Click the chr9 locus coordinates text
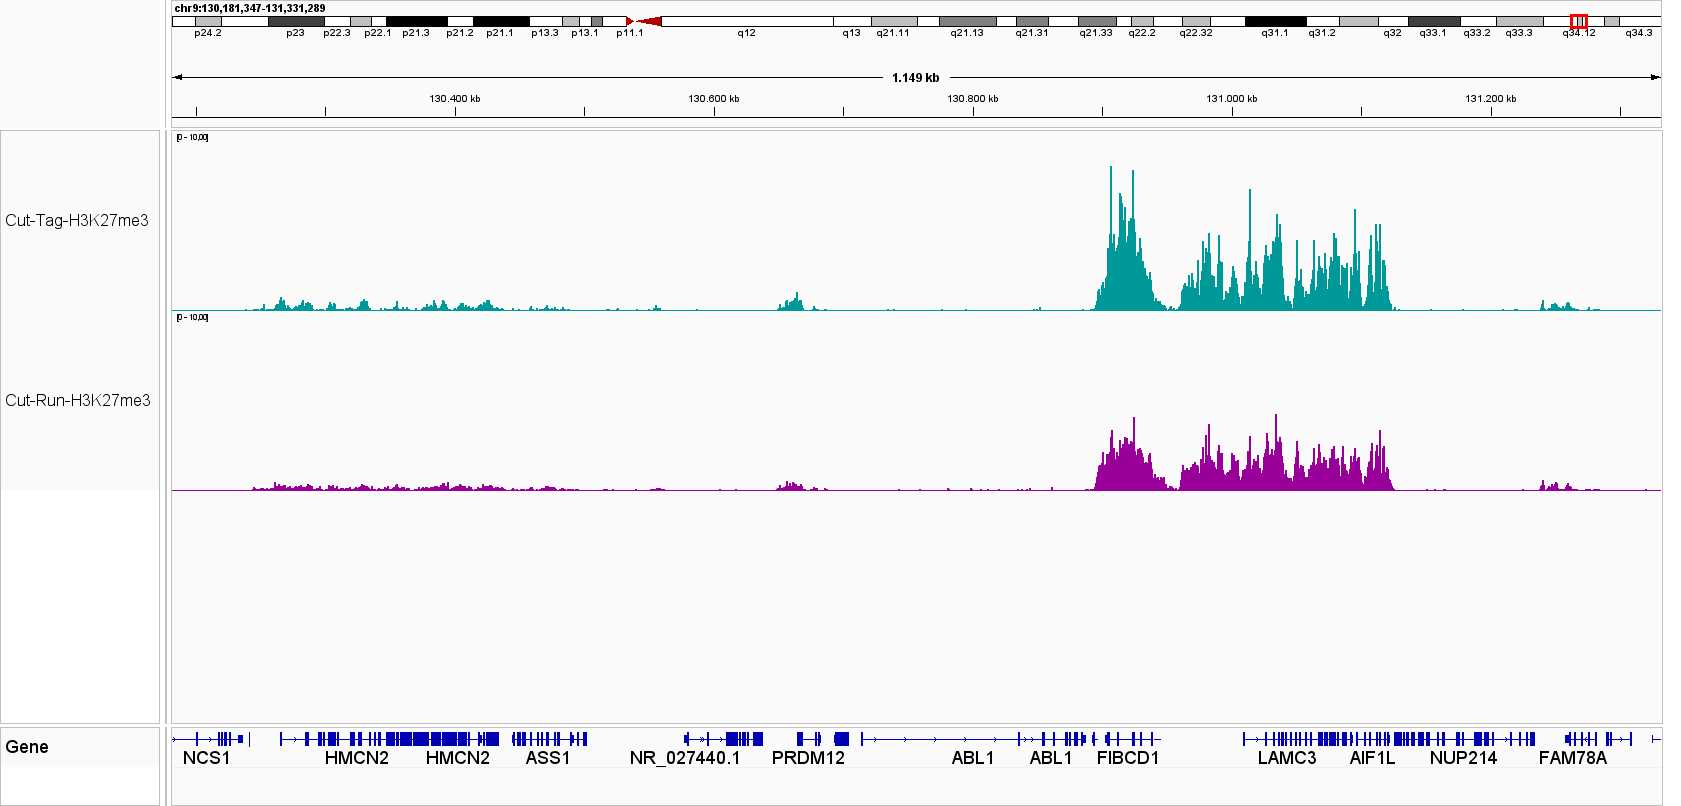The image size is (1681, 806). [x=250, y=8]
